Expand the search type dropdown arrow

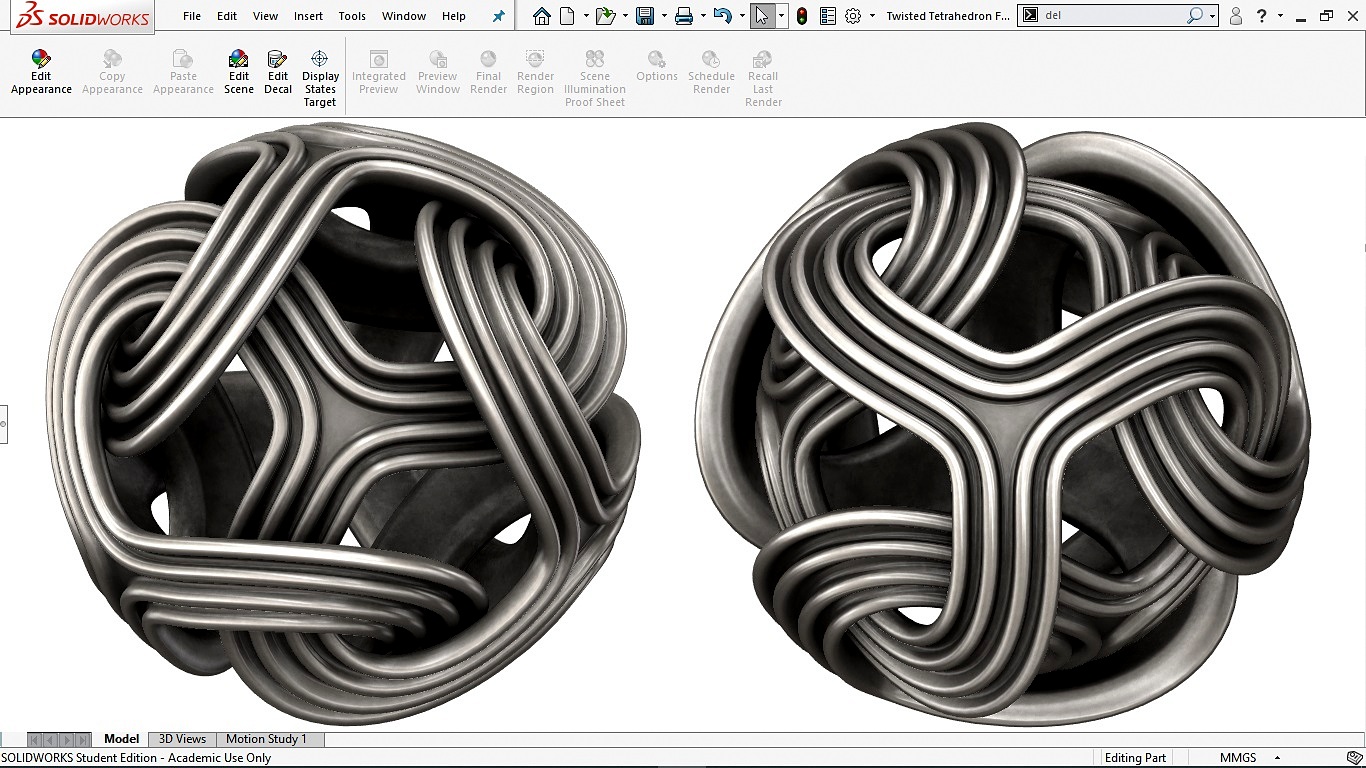[1212, 16]
